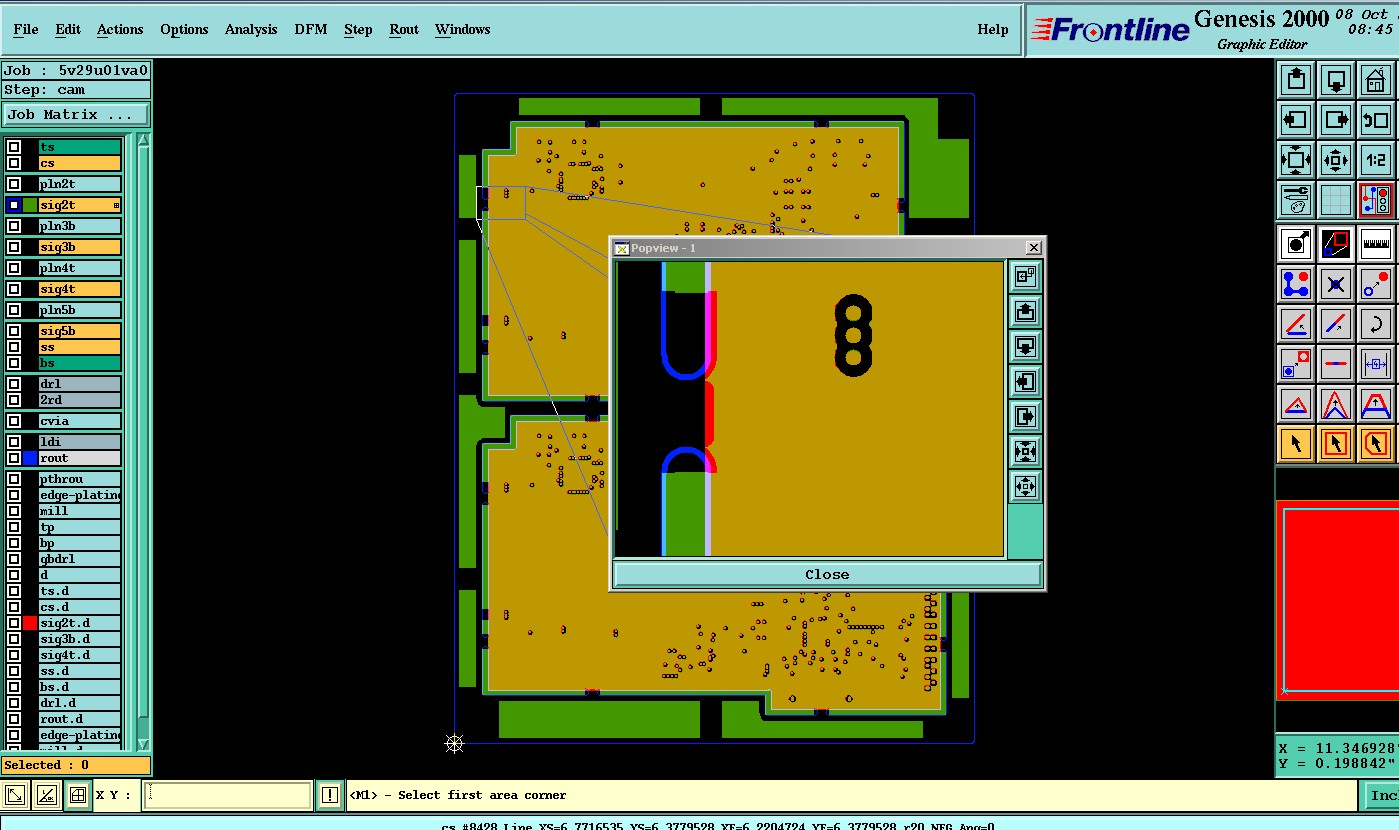
Task: Click the zoom out shrink icon
Action: pos(1336,159)
